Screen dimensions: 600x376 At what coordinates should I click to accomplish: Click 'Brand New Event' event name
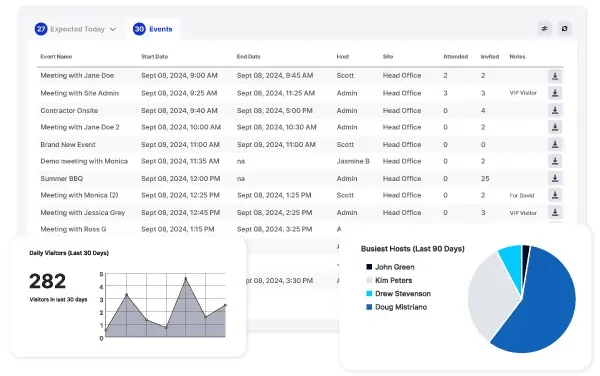pos(68,145)
